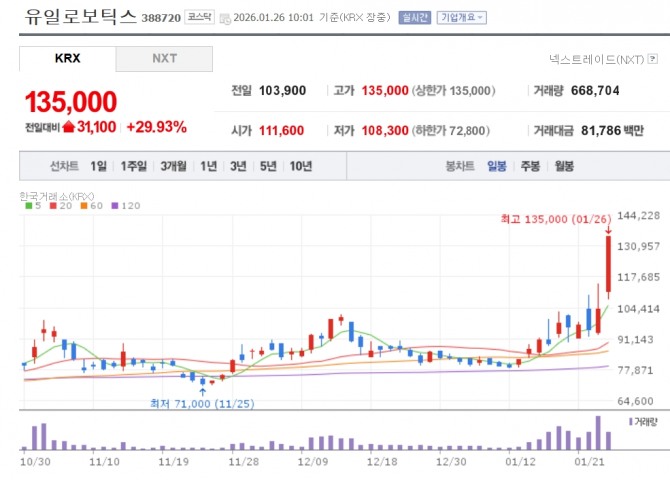Viewport: 670px width, 480px height.
Task: Select the 1주일 line chart period
Action: pos(134,166)
